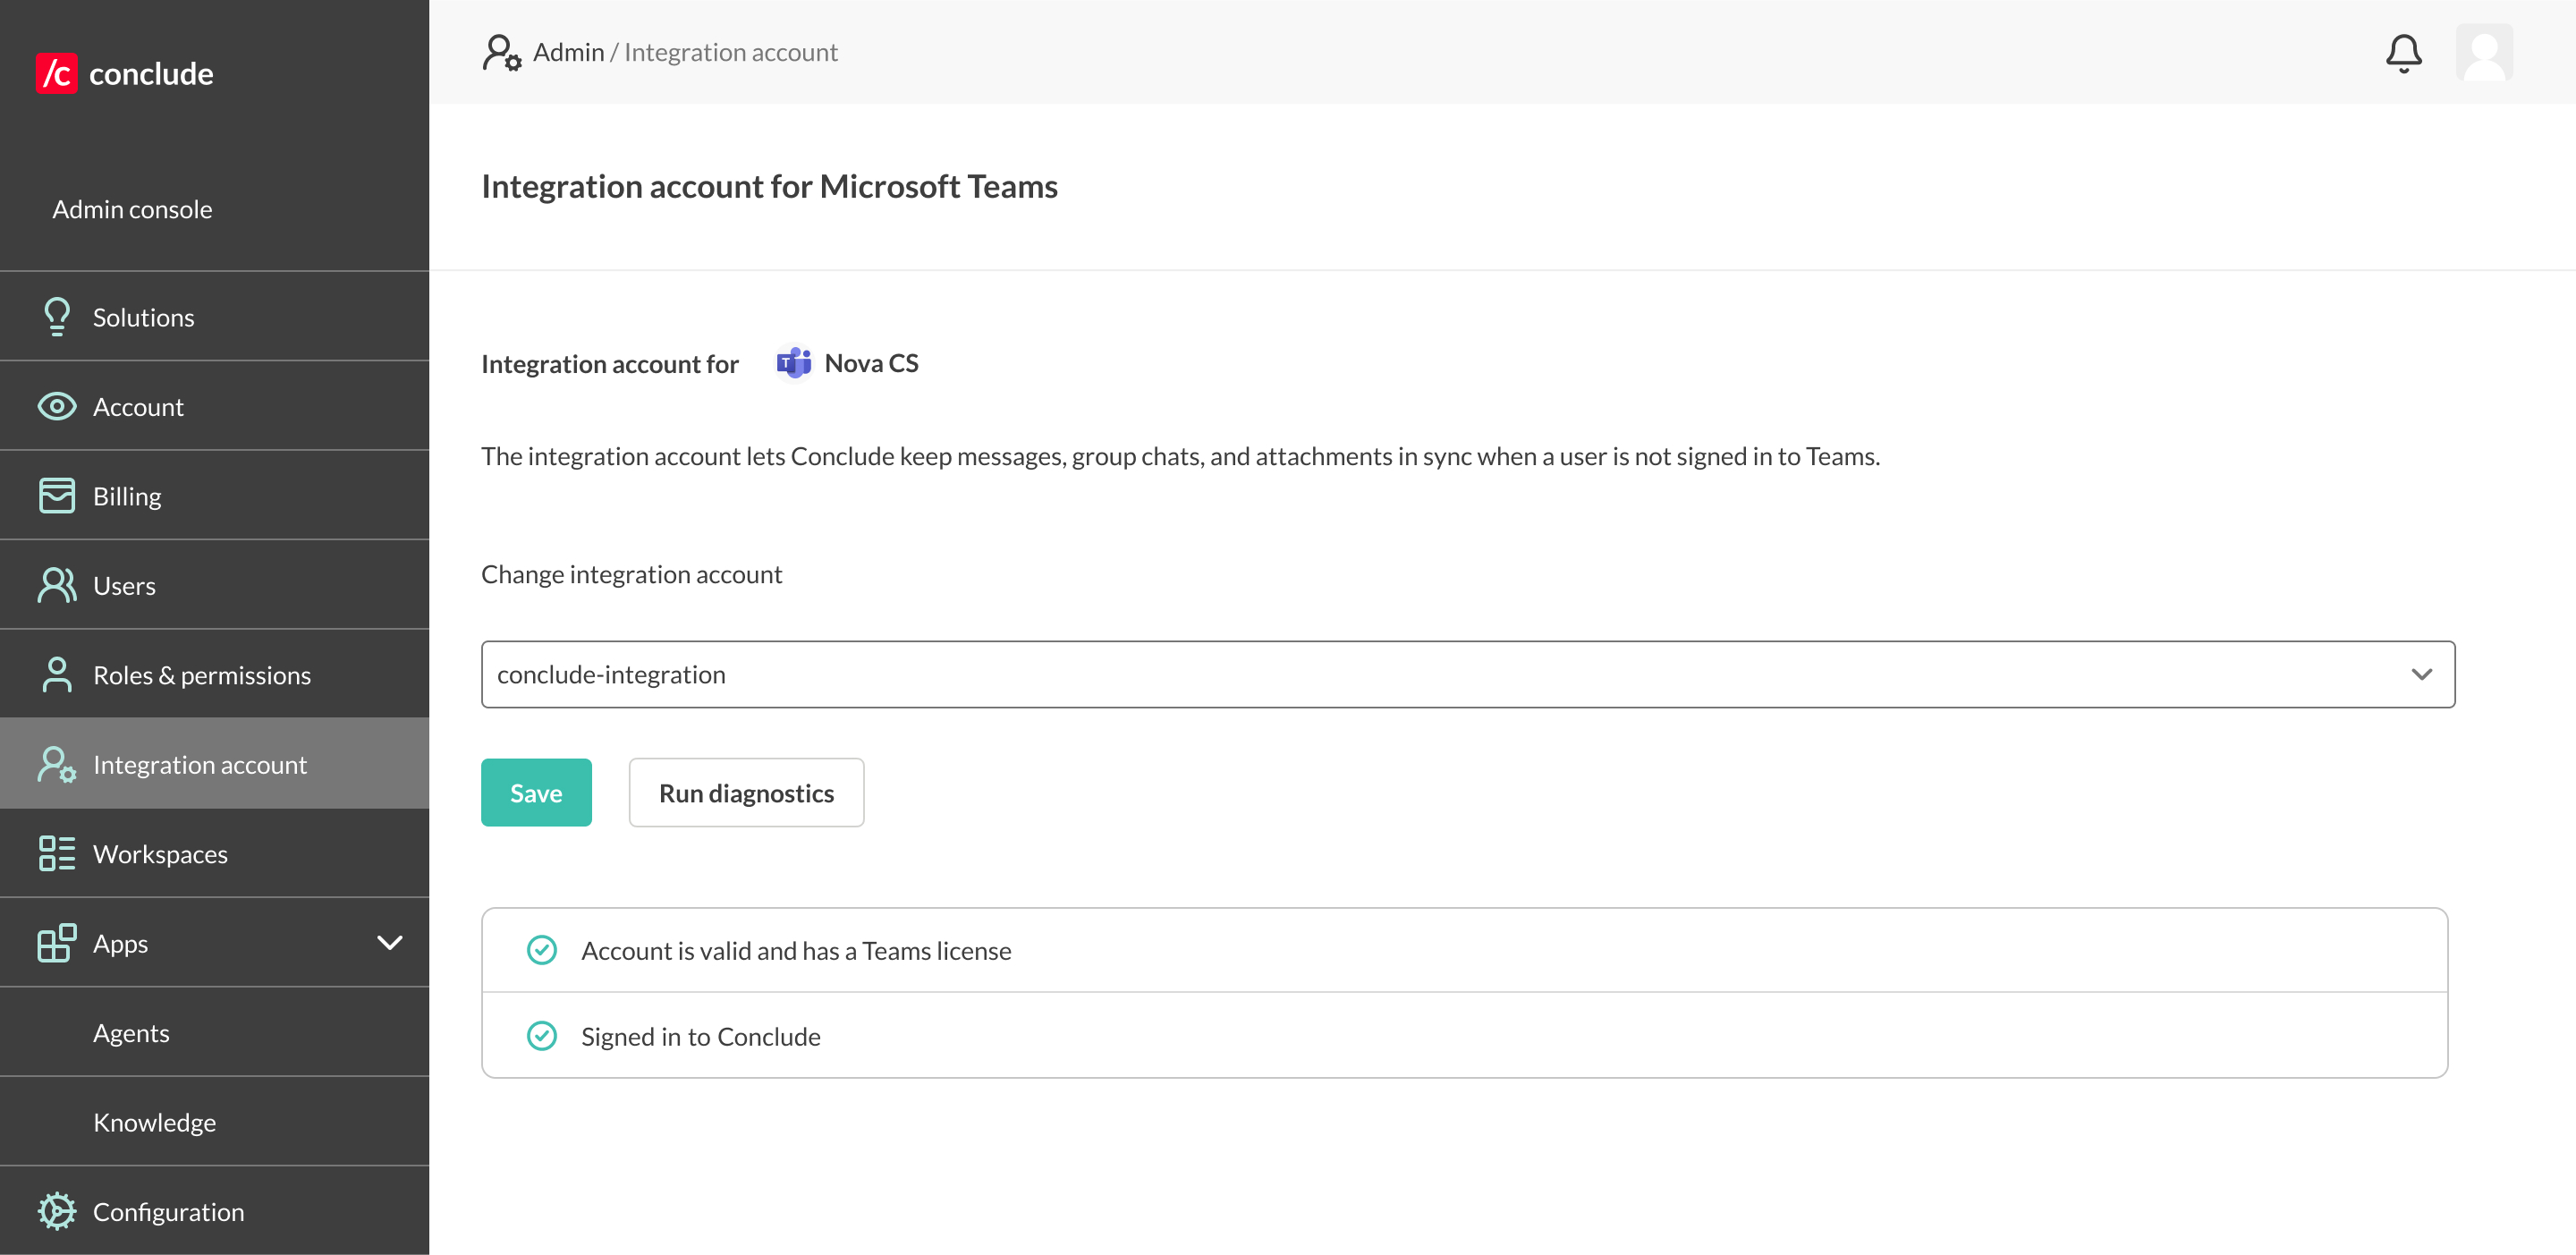Open Roles & permissions page
This screenshot has height=1255, width=2576.
(x=214, y=675)
